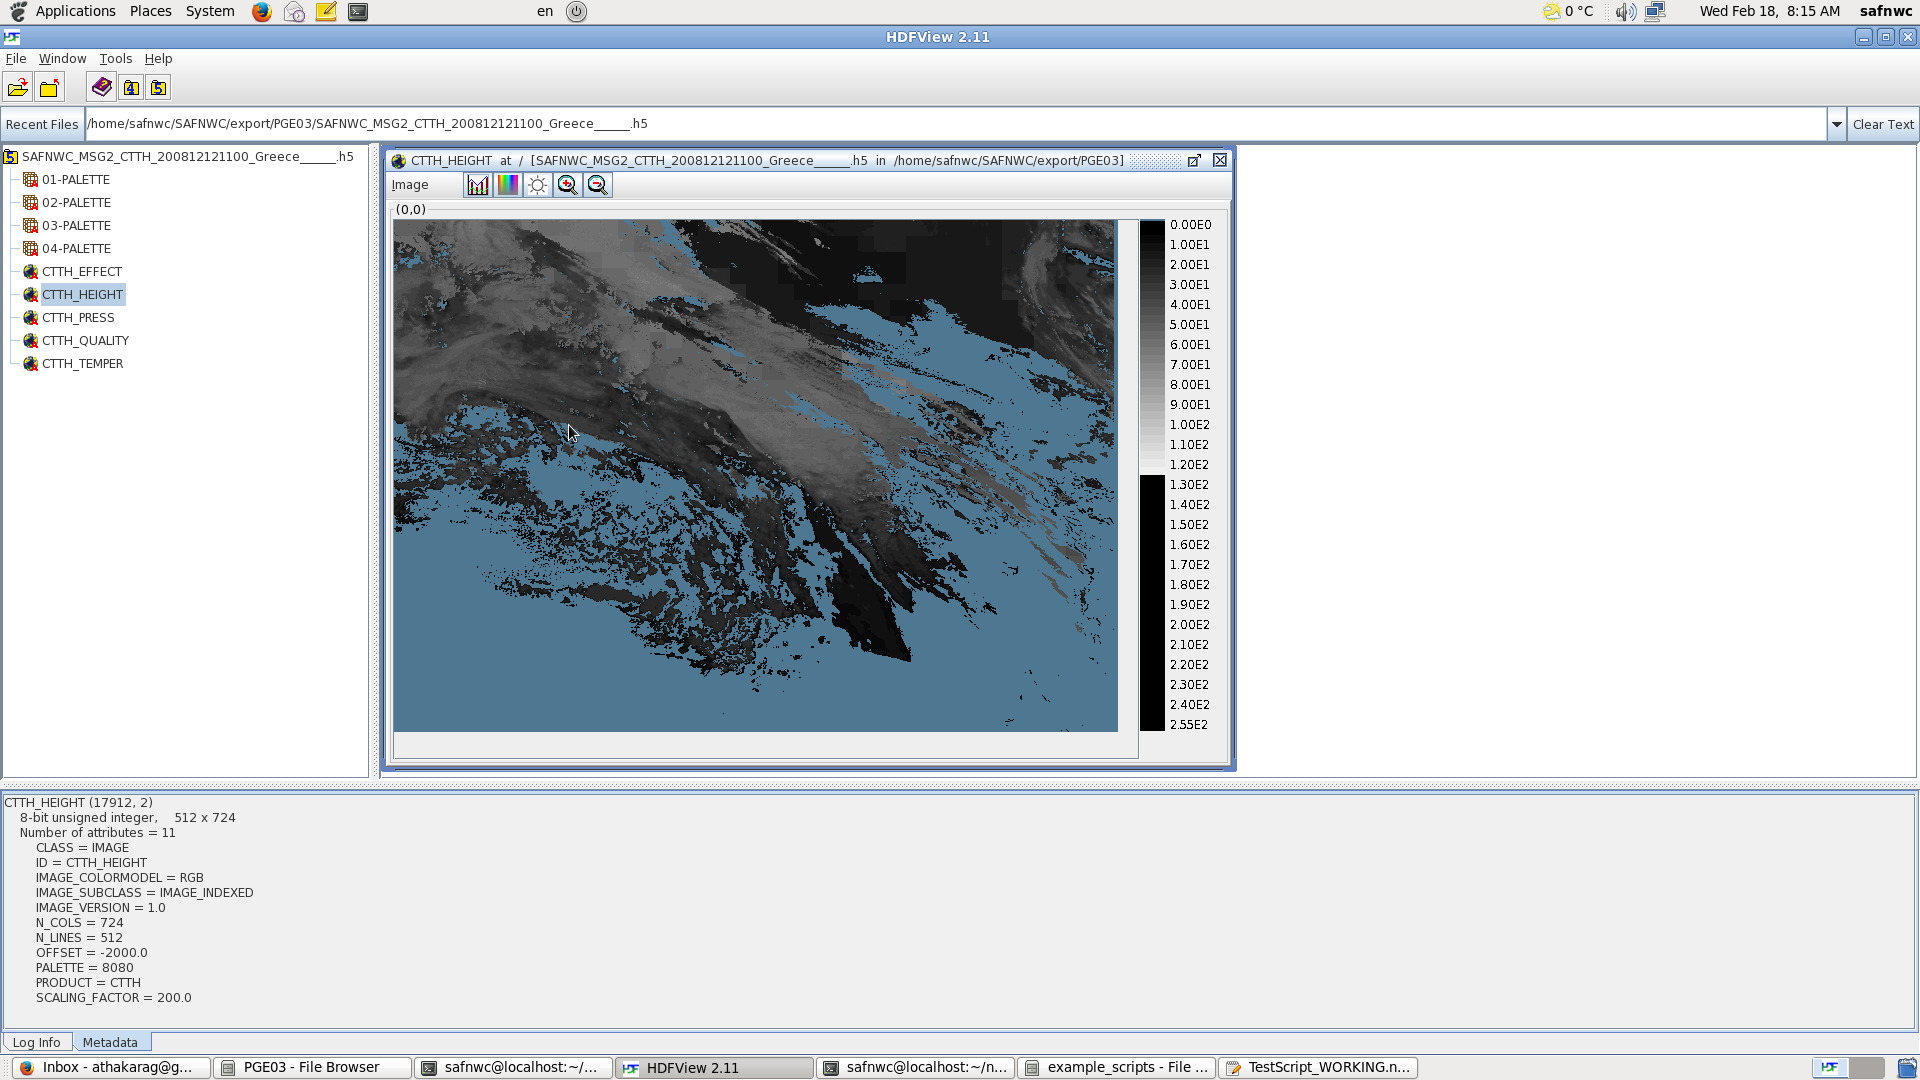Click the Recent Files button
This screenshot has width=1920, height=1080.
(42, 125)
